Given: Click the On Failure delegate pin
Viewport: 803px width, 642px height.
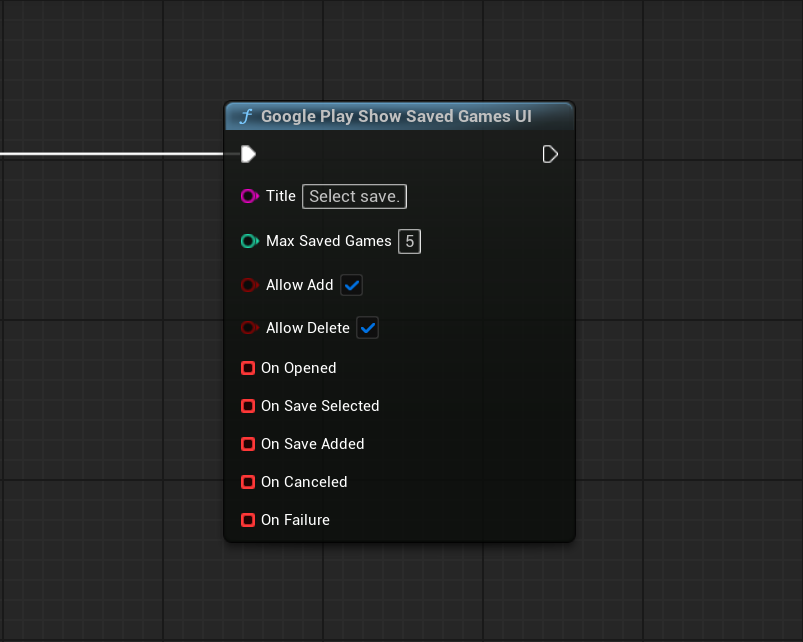Looking at the screenshot, I should click(x=248, y=520).
